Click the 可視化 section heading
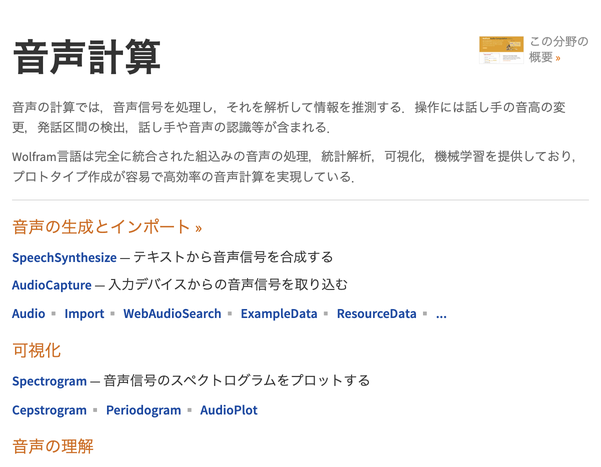 [x=37, y=350]
